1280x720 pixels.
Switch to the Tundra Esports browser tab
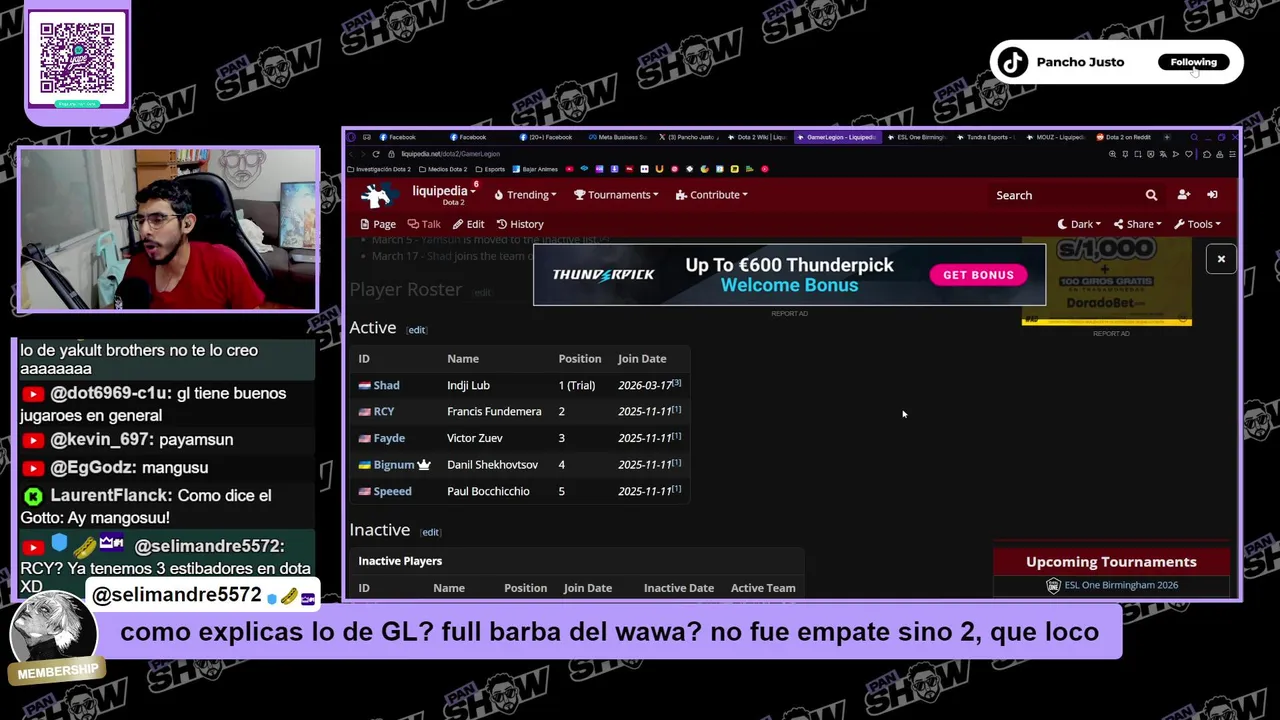[985, 137]
